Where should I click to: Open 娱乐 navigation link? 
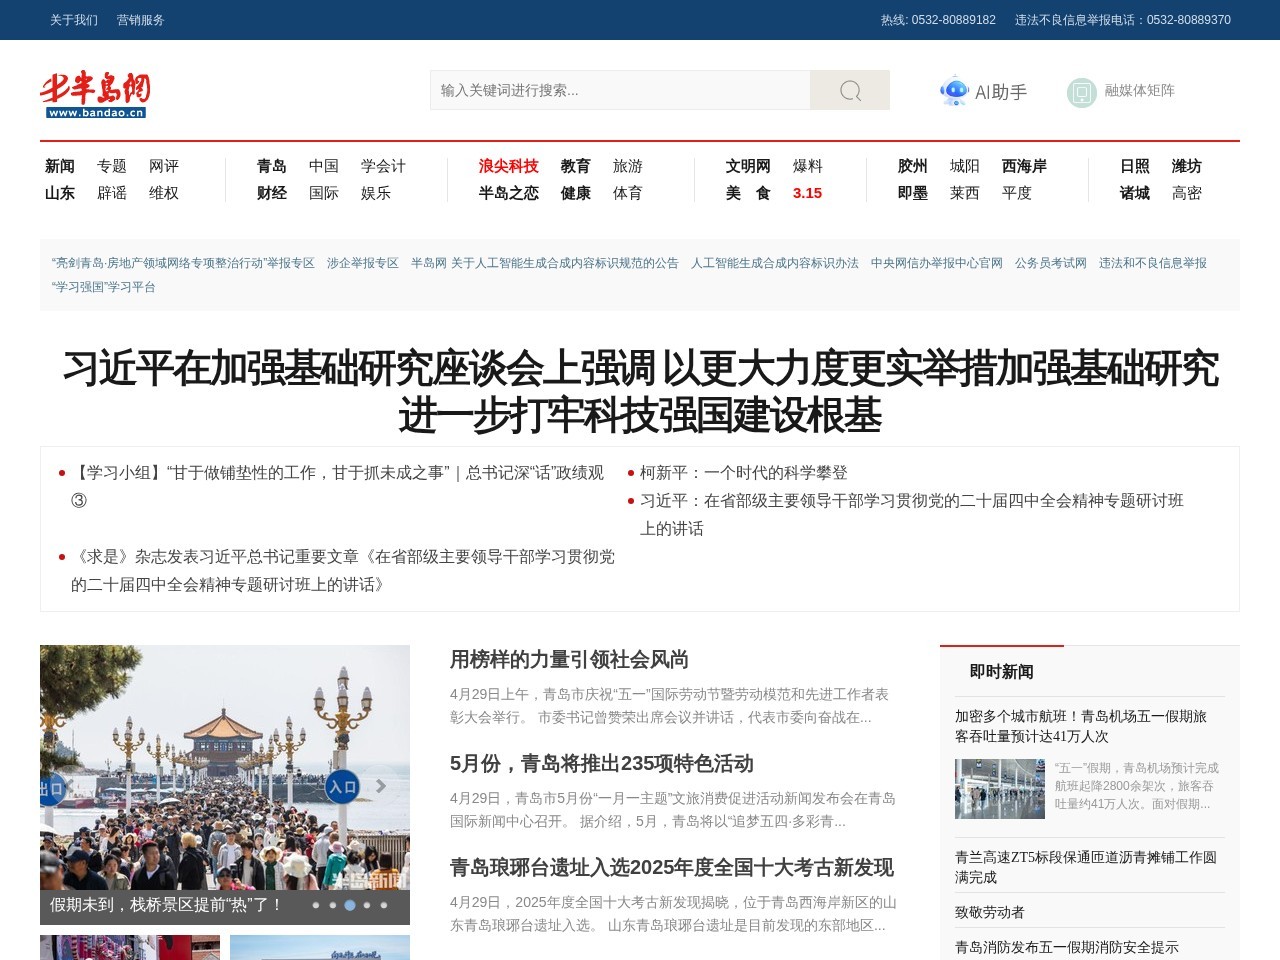(x=376, y=193)
